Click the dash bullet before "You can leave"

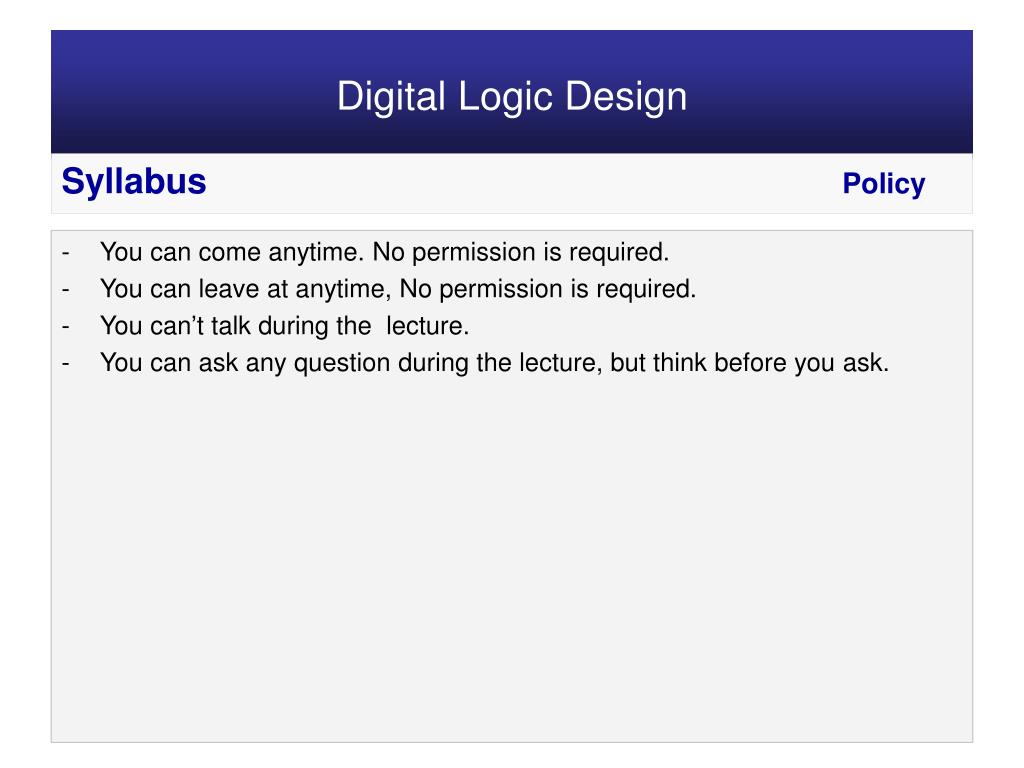(65, 290)
